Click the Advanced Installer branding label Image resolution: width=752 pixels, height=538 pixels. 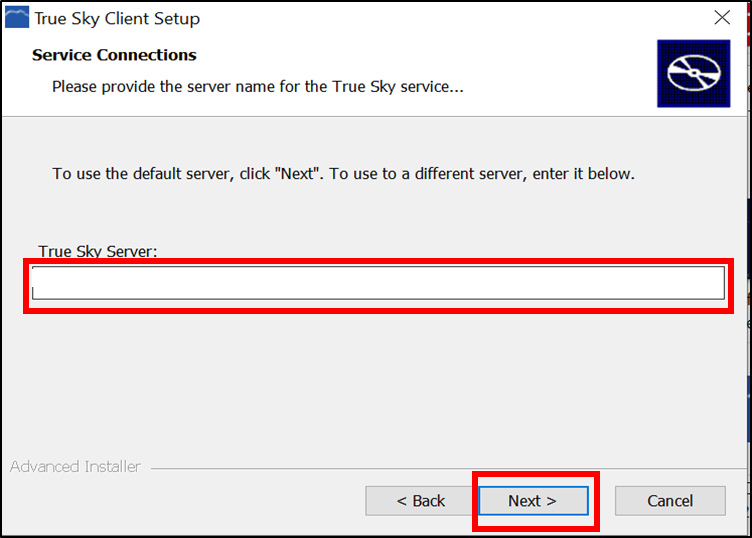(x=75, y=467)
